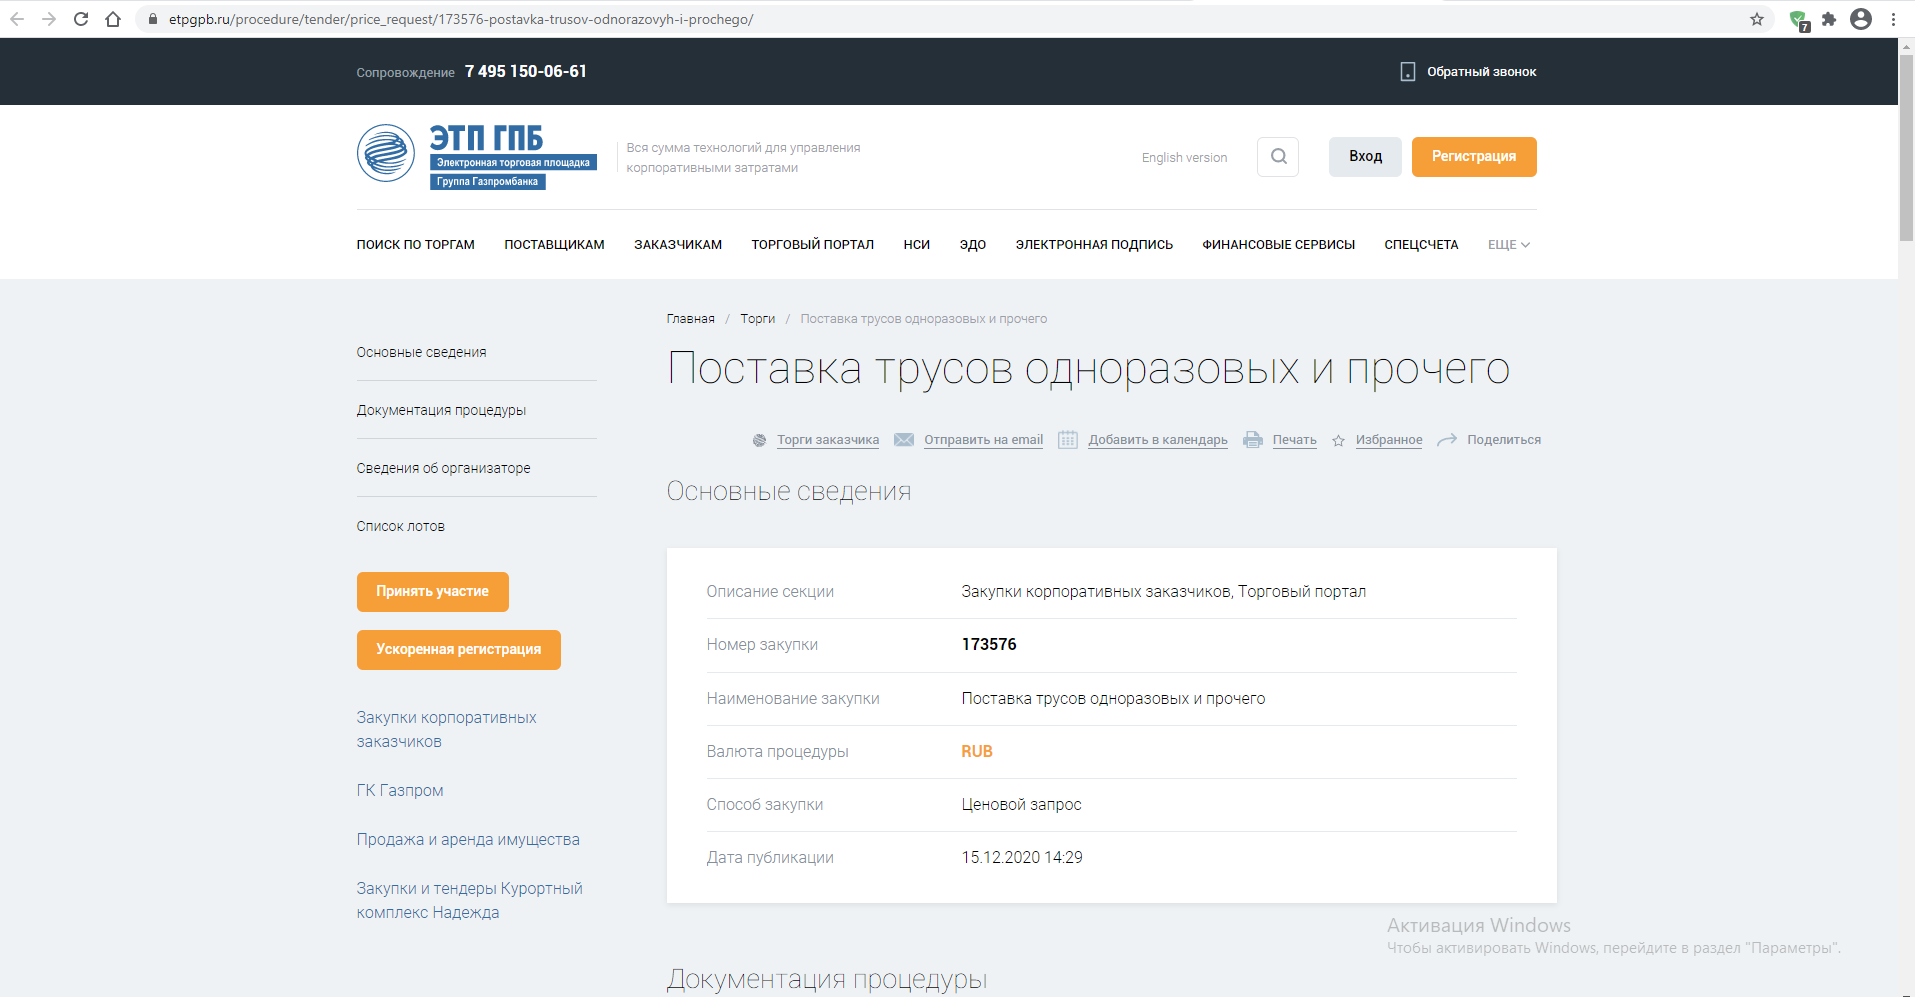
Task: Click the Обратный звонок link
Action: point(1482,72)
